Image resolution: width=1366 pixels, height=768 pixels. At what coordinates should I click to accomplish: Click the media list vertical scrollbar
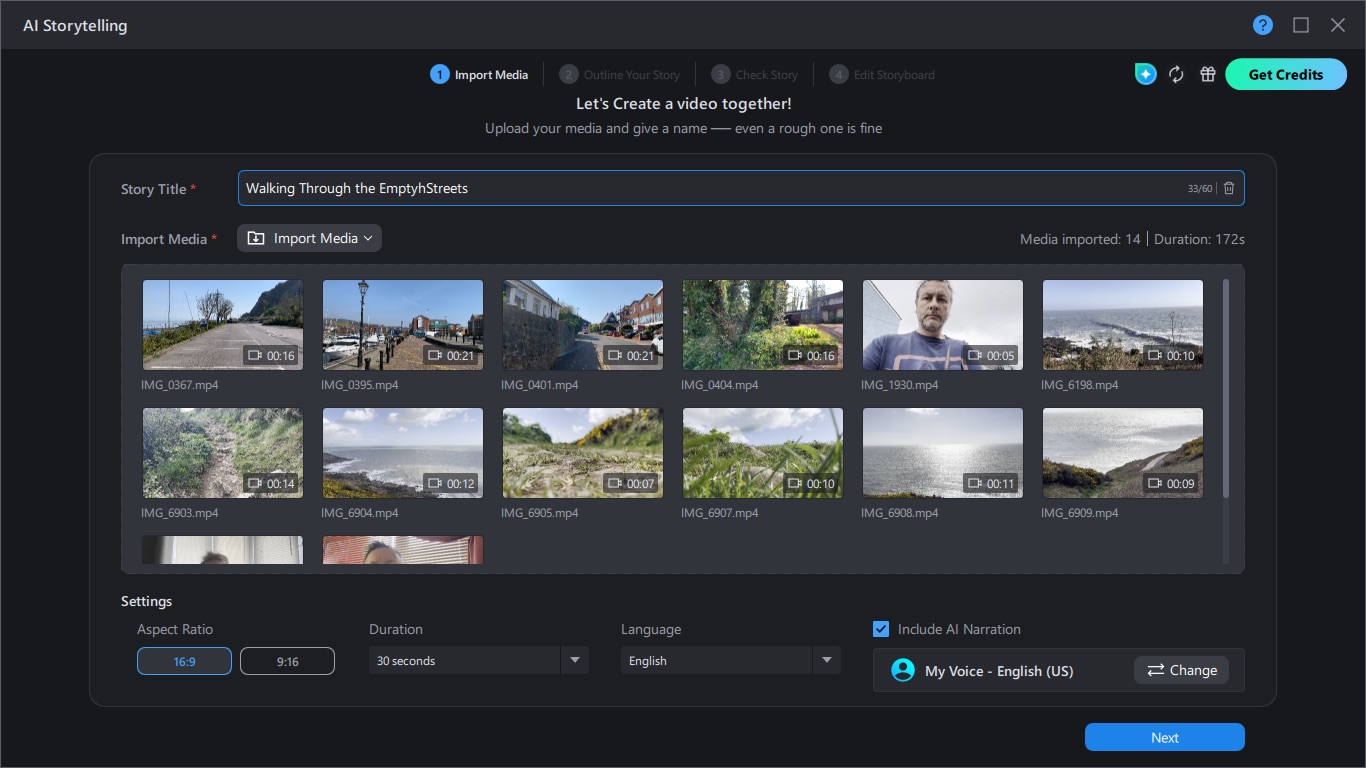click(x=1228, y=388)
